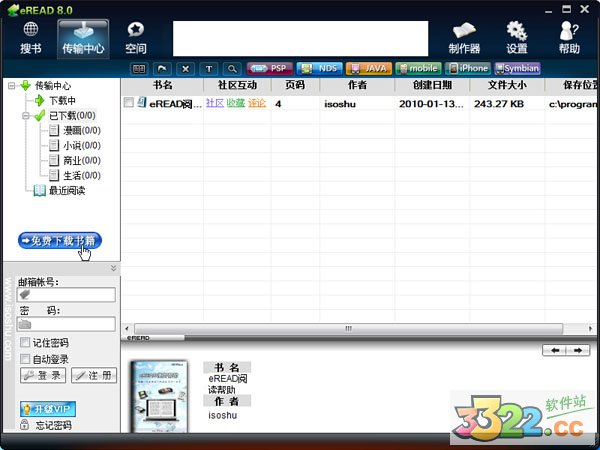Image resolution: width=600 pixels, height=450 pixels.
Task: Select 已下载(0/0) in the tree
Action: click(x=72, y=116)
